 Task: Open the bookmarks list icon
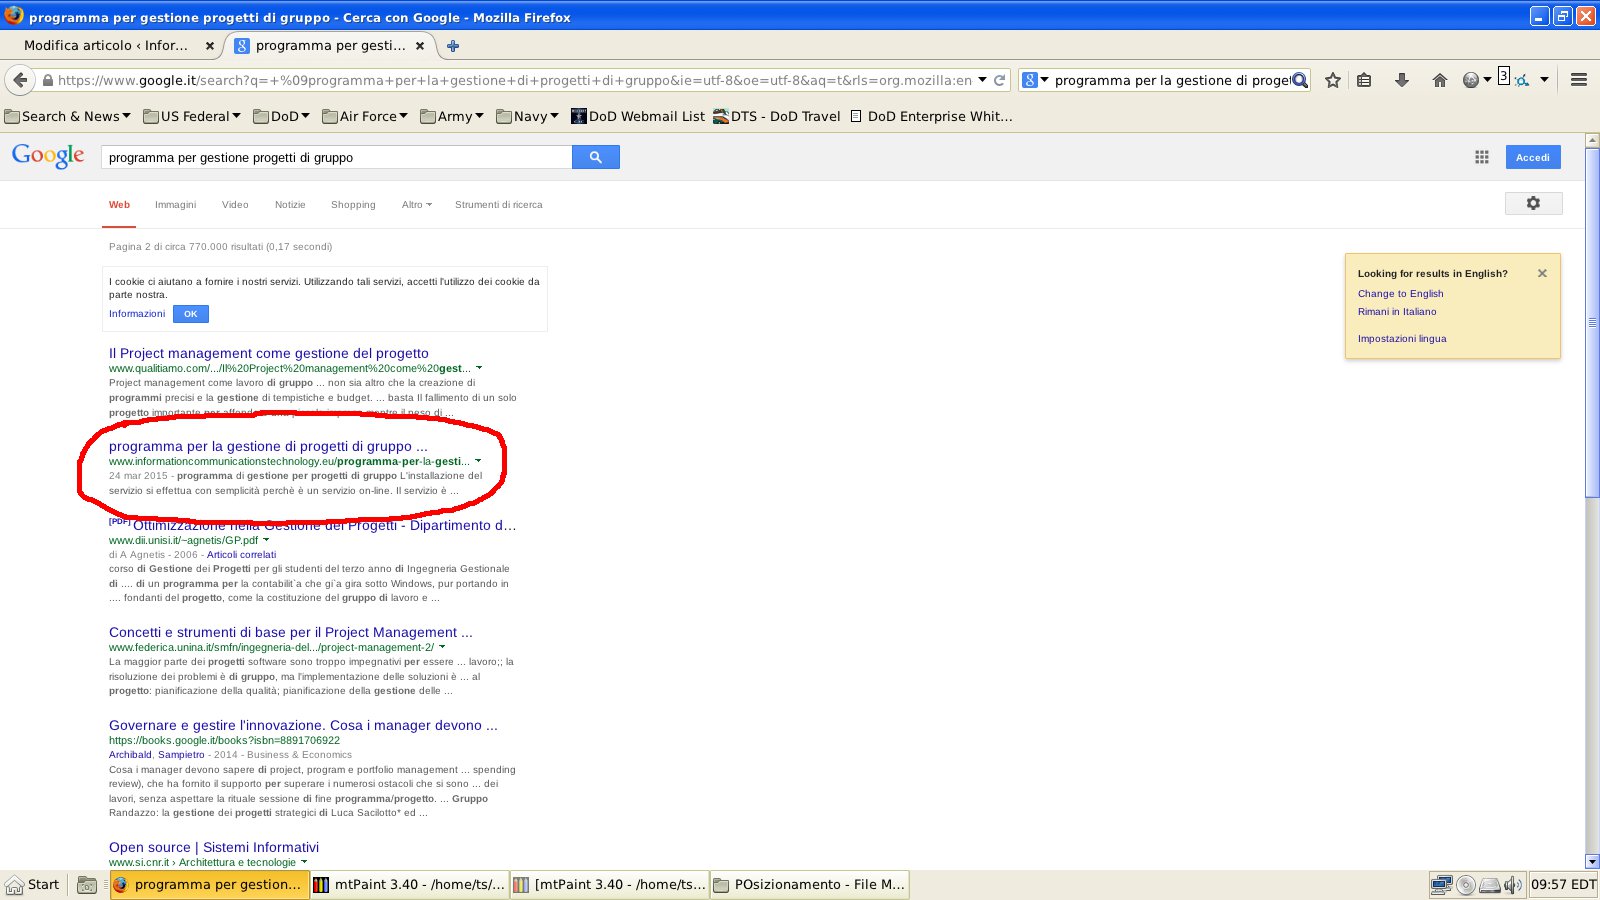(1364, 80)
